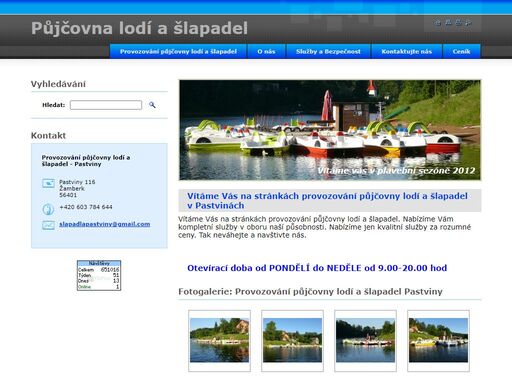Open the sitemap icon in header

pos(448,23)
